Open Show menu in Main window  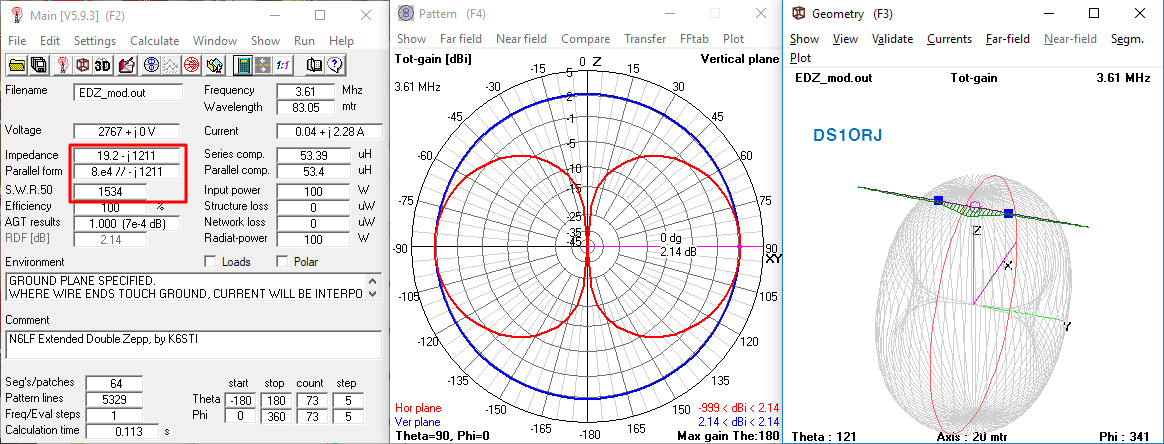coord(265,41)
